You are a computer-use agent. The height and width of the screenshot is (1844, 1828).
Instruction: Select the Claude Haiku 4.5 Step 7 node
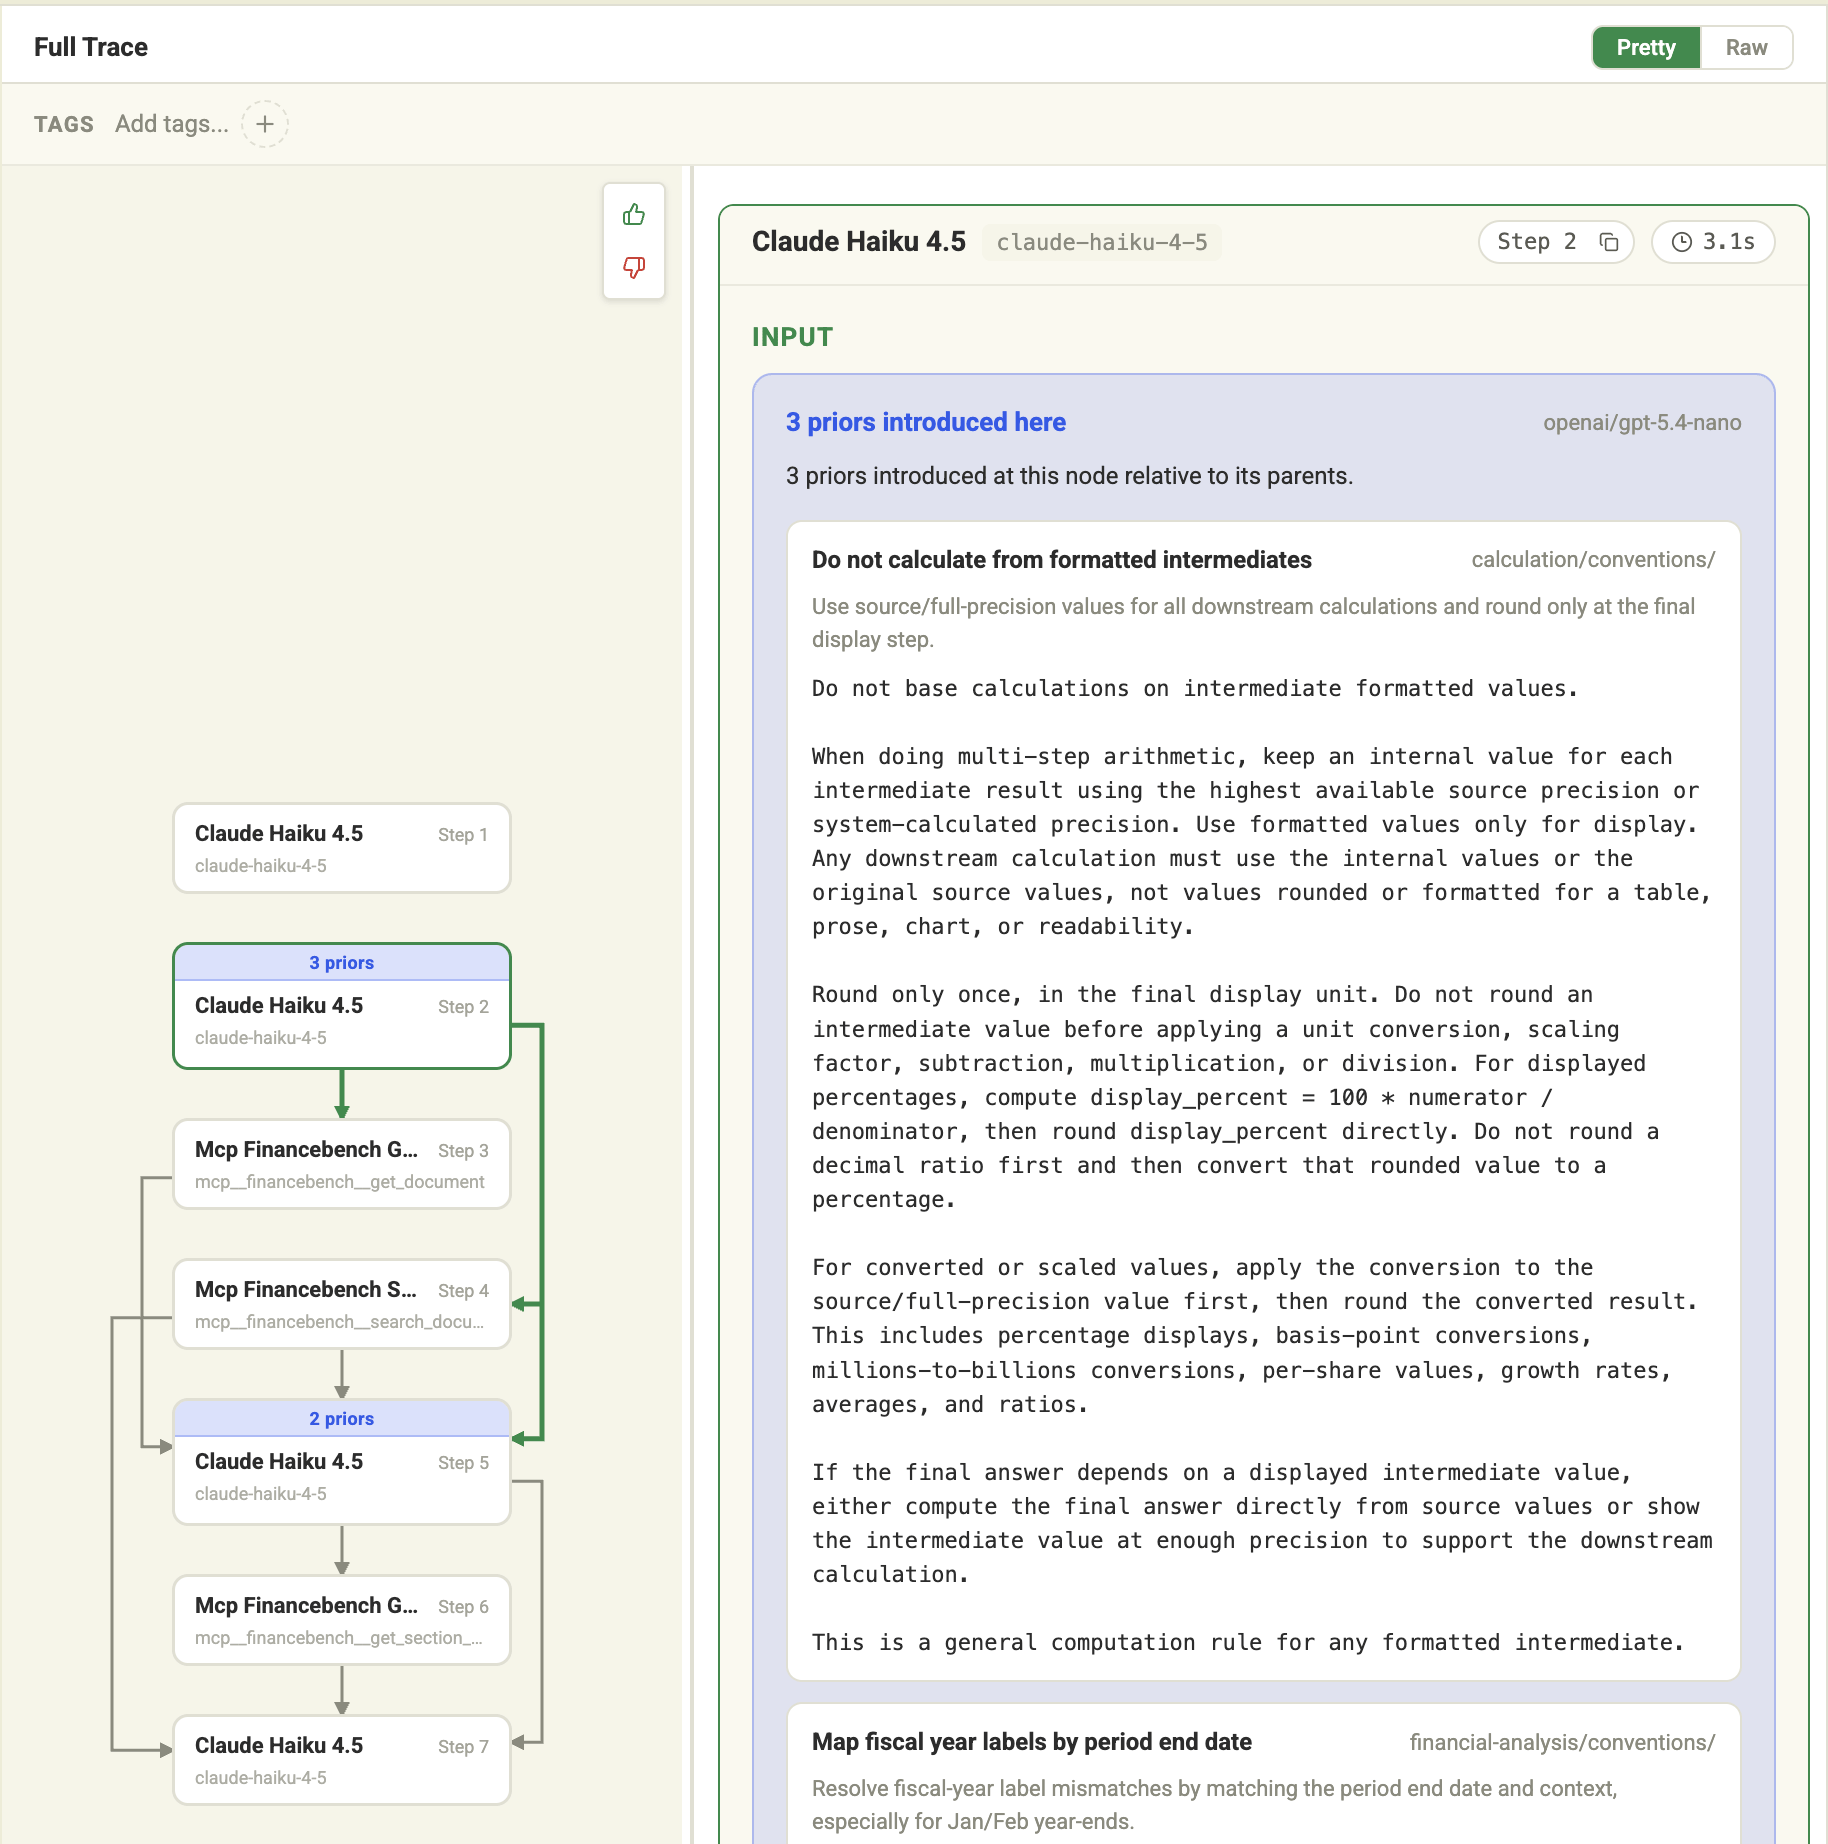pyautogui.click(x=342, y=1760)
